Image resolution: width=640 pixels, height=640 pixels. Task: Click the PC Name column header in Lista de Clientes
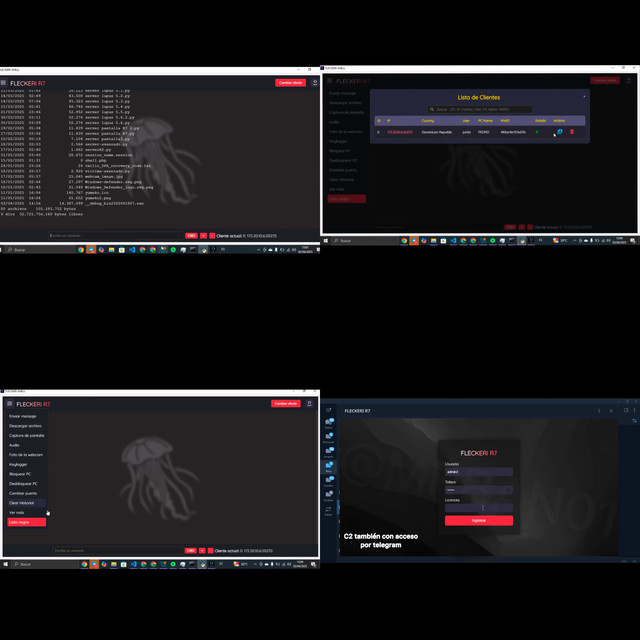point(485,121)
